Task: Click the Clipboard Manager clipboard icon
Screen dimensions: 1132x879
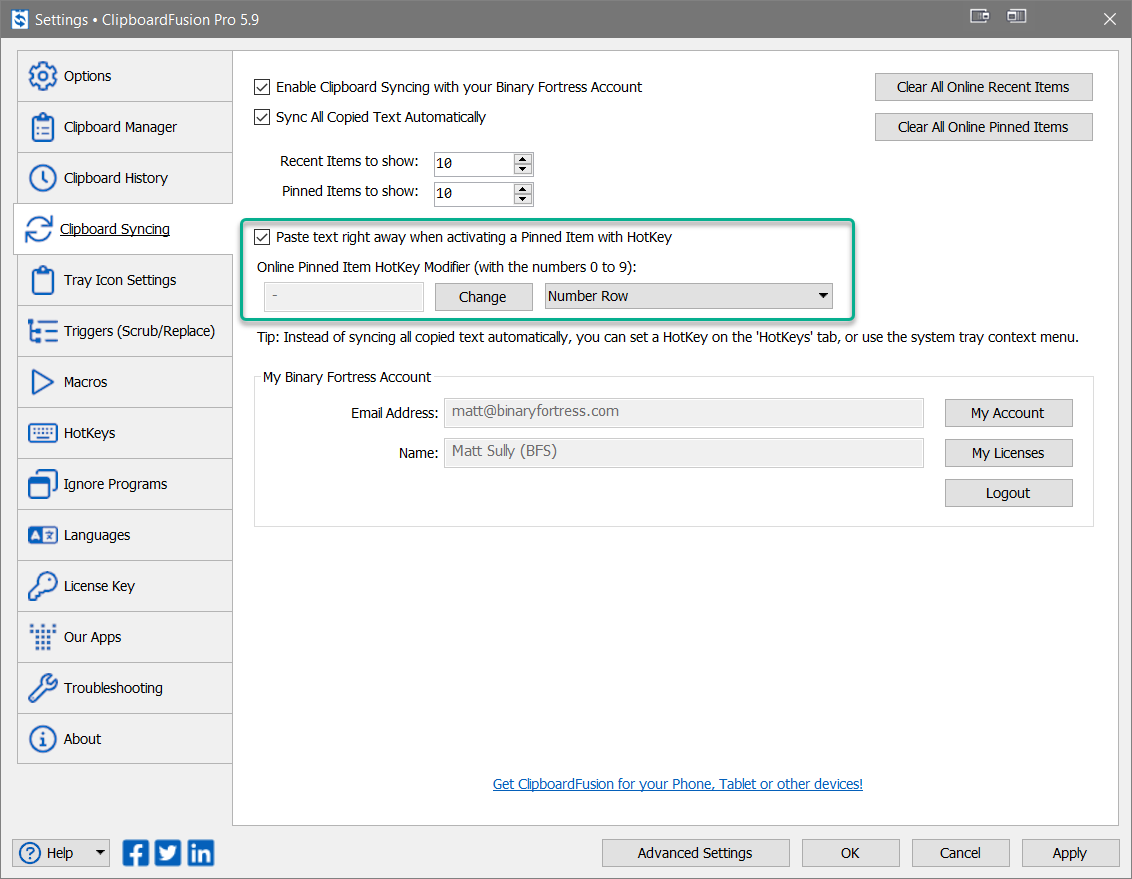Action: point(43,127)
